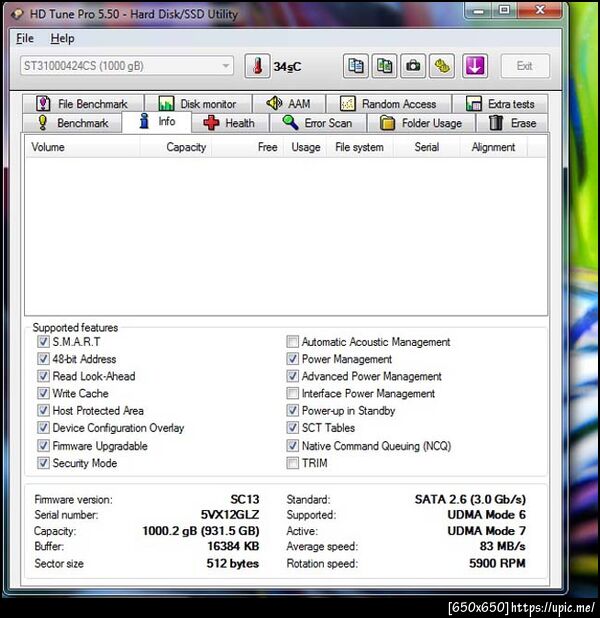Viewport: 600px width, 618px height.
Task: Click standard value SATA 2.6 (3.0 Gb/s)
Action: [470, 499]
